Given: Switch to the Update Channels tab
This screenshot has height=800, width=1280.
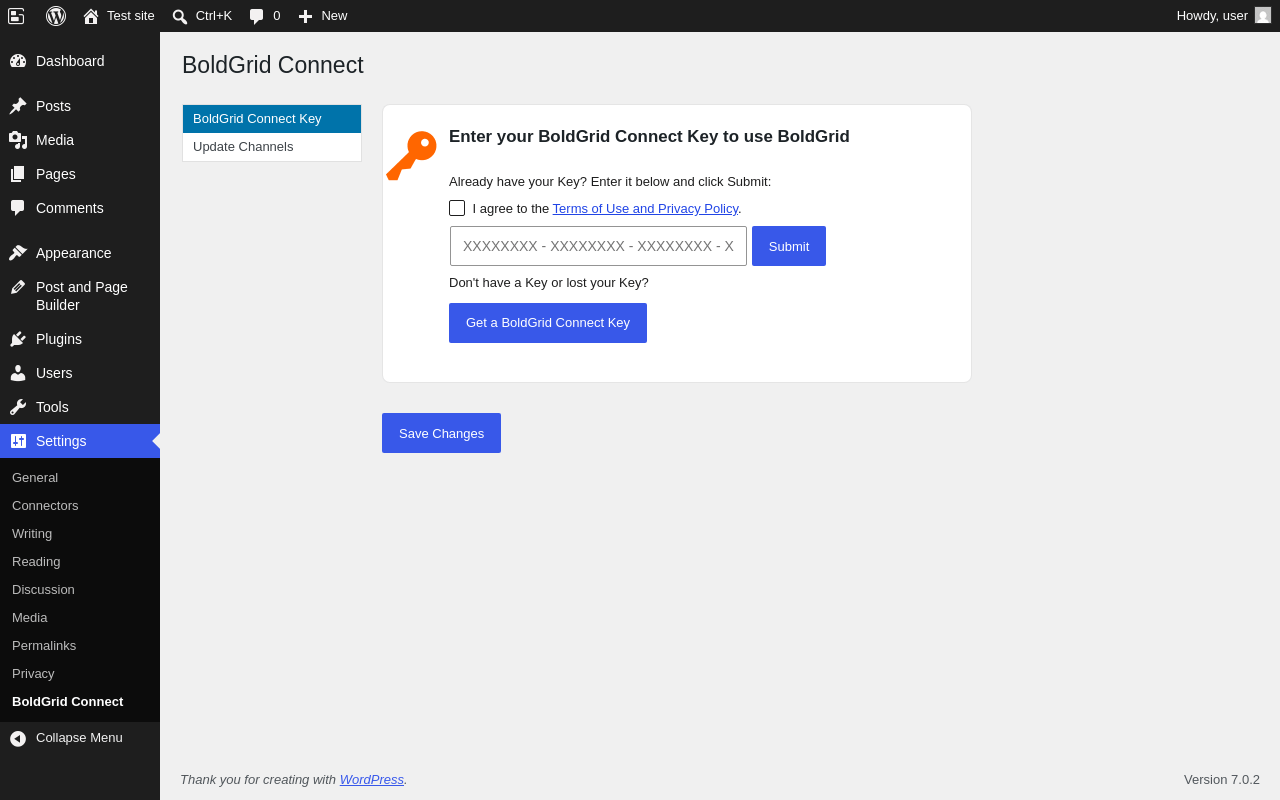Looking at the screenshot, I should tap(272, 147).
